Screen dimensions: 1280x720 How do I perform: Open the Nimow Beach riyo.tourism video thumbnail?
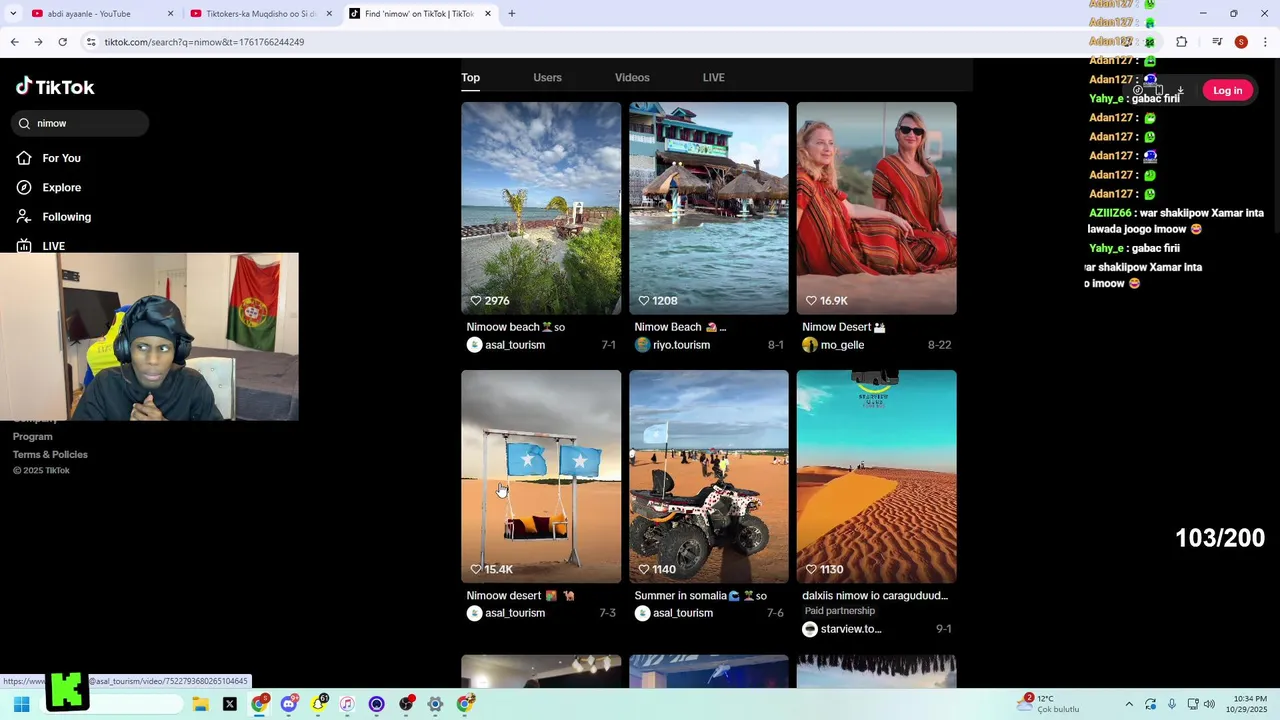click(709, 208)
